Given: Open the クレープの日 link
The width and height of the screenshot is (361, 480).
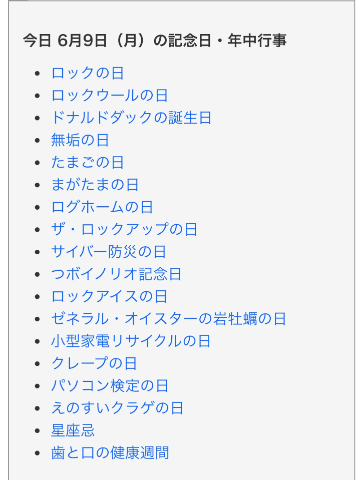Looking at the screenshot, I should (94, 363).
